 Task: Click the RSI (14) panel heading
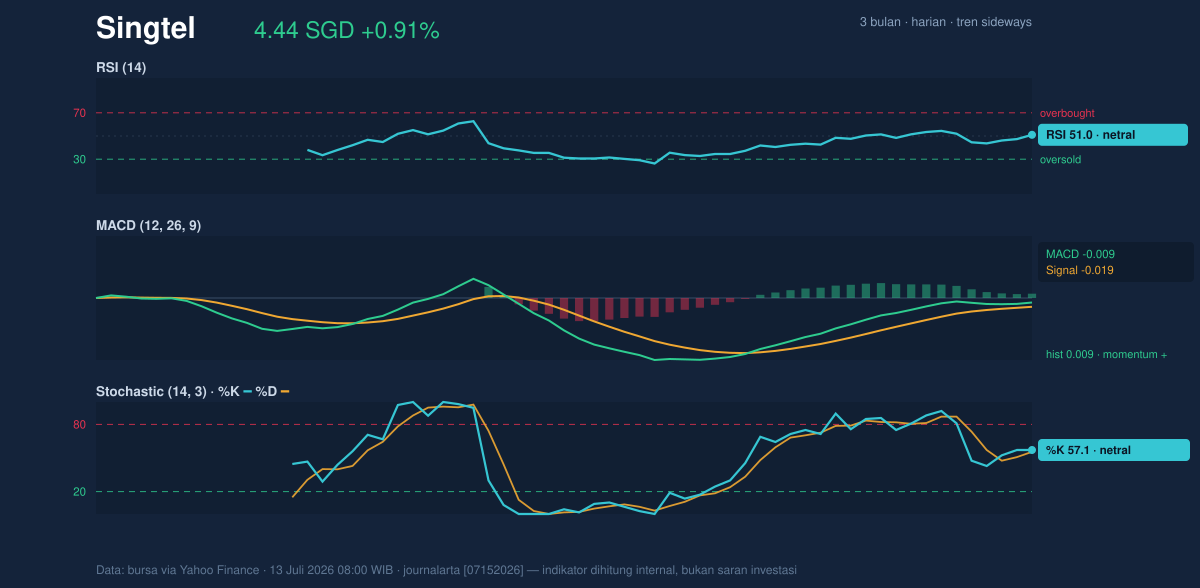(x=121, y=67)
